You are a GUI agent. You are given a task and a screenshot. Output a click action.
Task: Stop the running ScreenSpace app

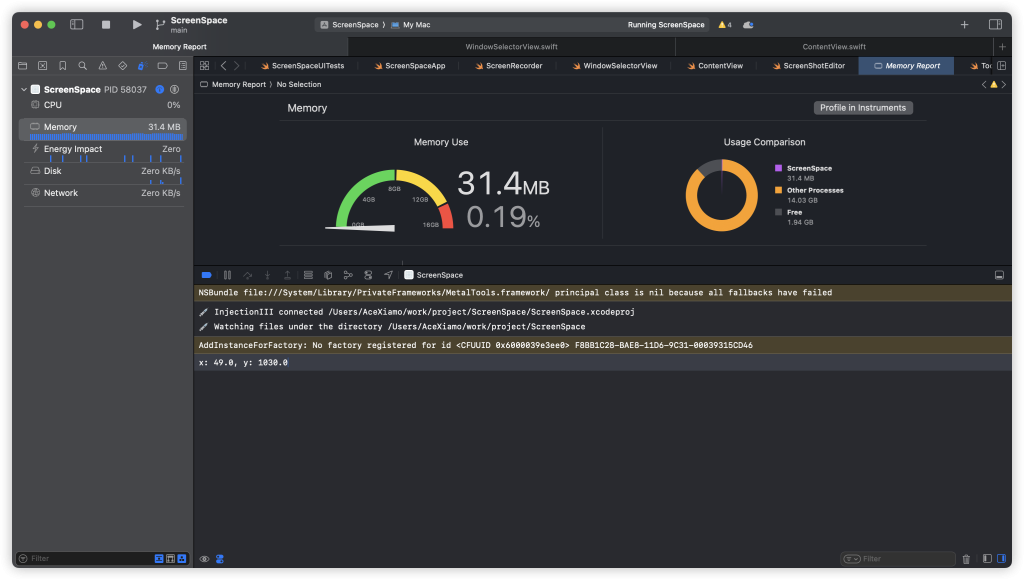[x=106, y=24]
